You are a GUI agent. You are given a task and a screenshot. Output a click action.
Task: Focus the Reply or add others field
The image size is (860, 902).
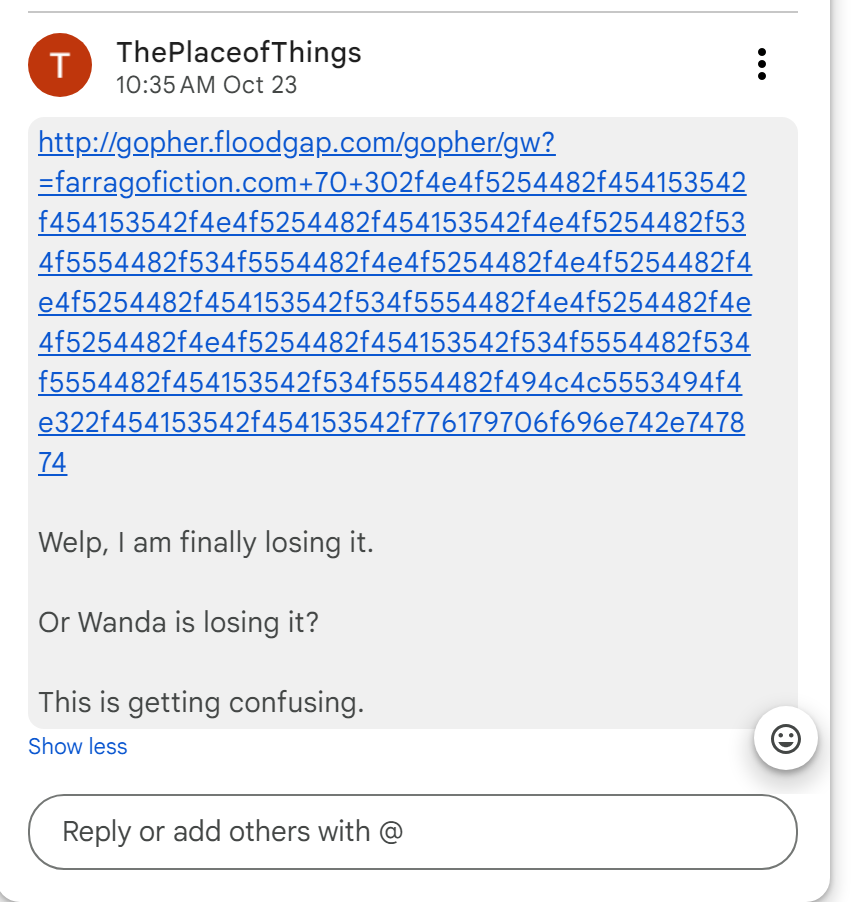coord(412,832)
